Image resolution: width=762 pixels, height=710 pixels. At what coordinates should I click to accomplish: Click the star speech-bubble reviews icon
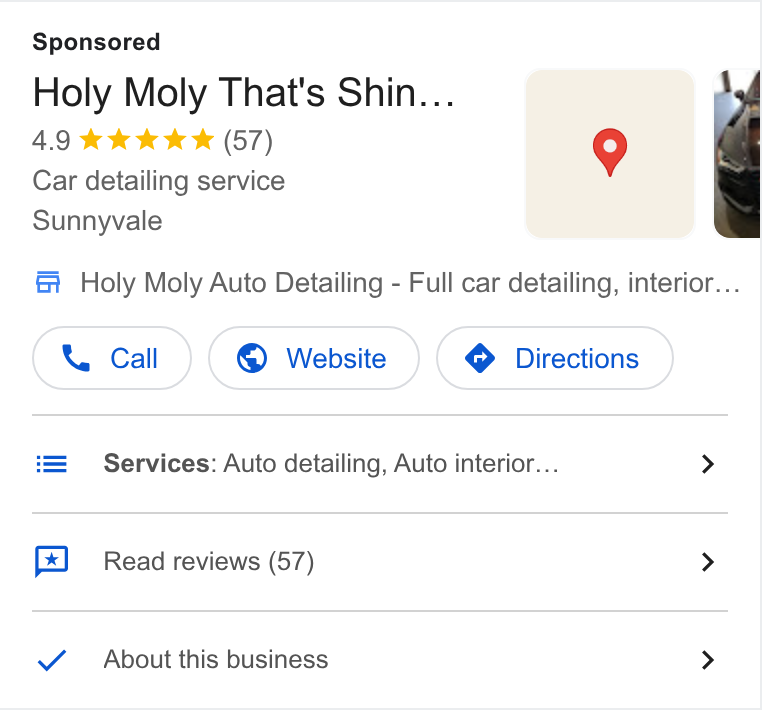click(52, 561)
